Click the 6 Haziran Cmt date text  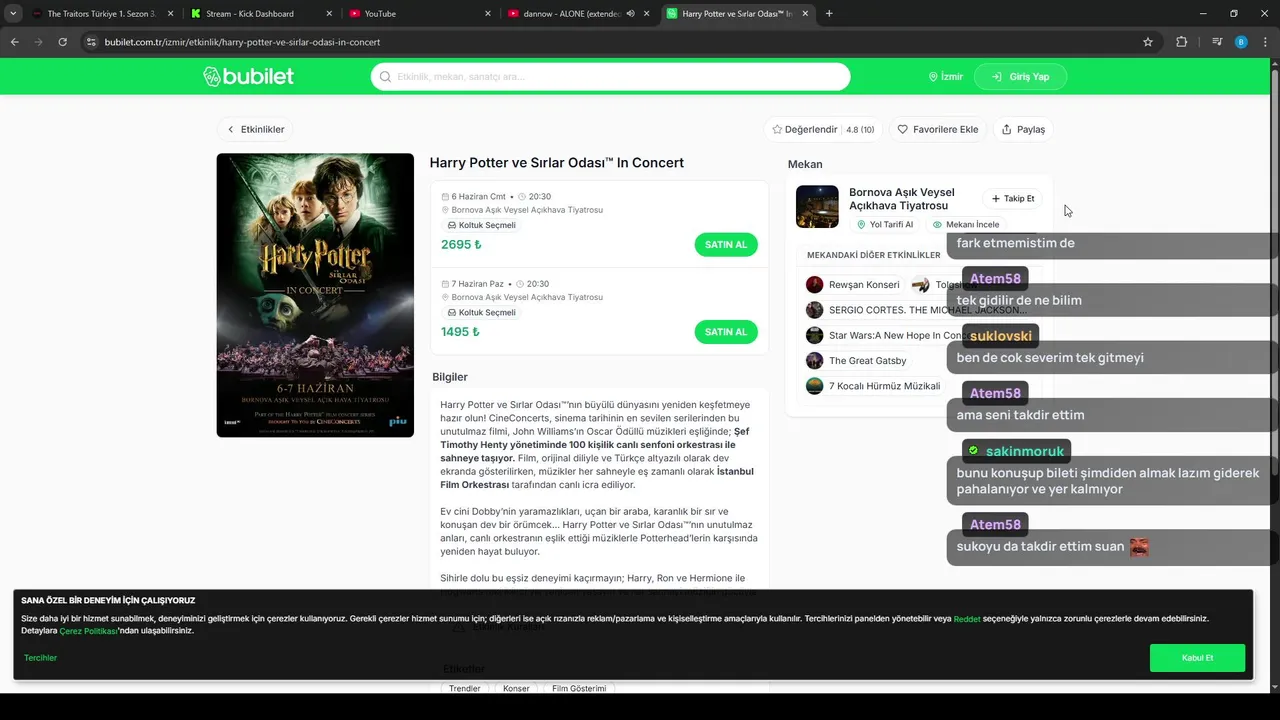click(478, 197)
